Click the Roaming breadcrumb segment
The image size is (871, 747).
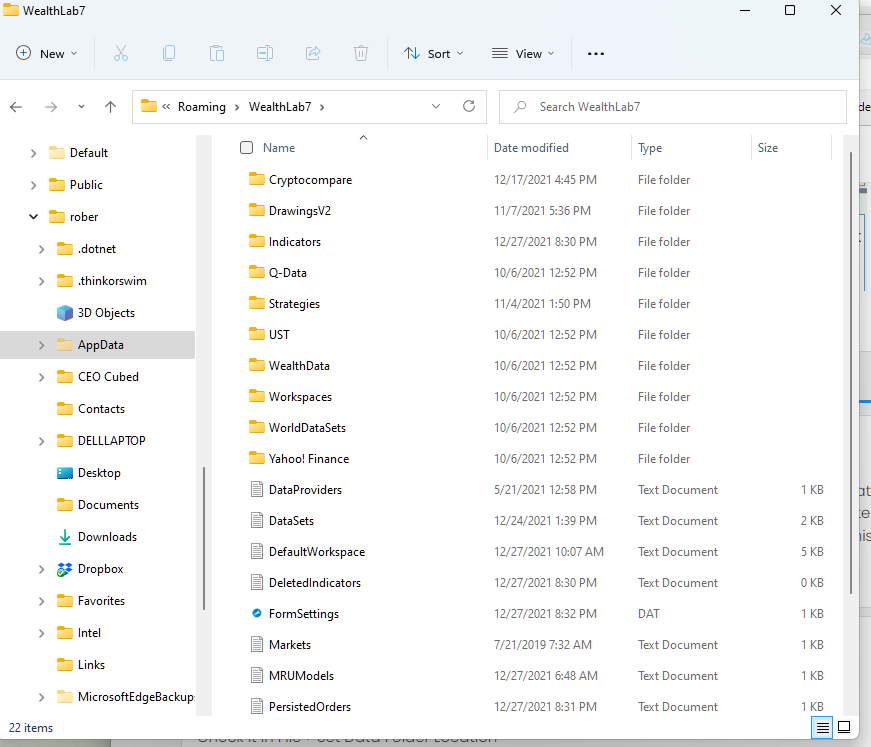pyautogui.click(x=202, y=107)
